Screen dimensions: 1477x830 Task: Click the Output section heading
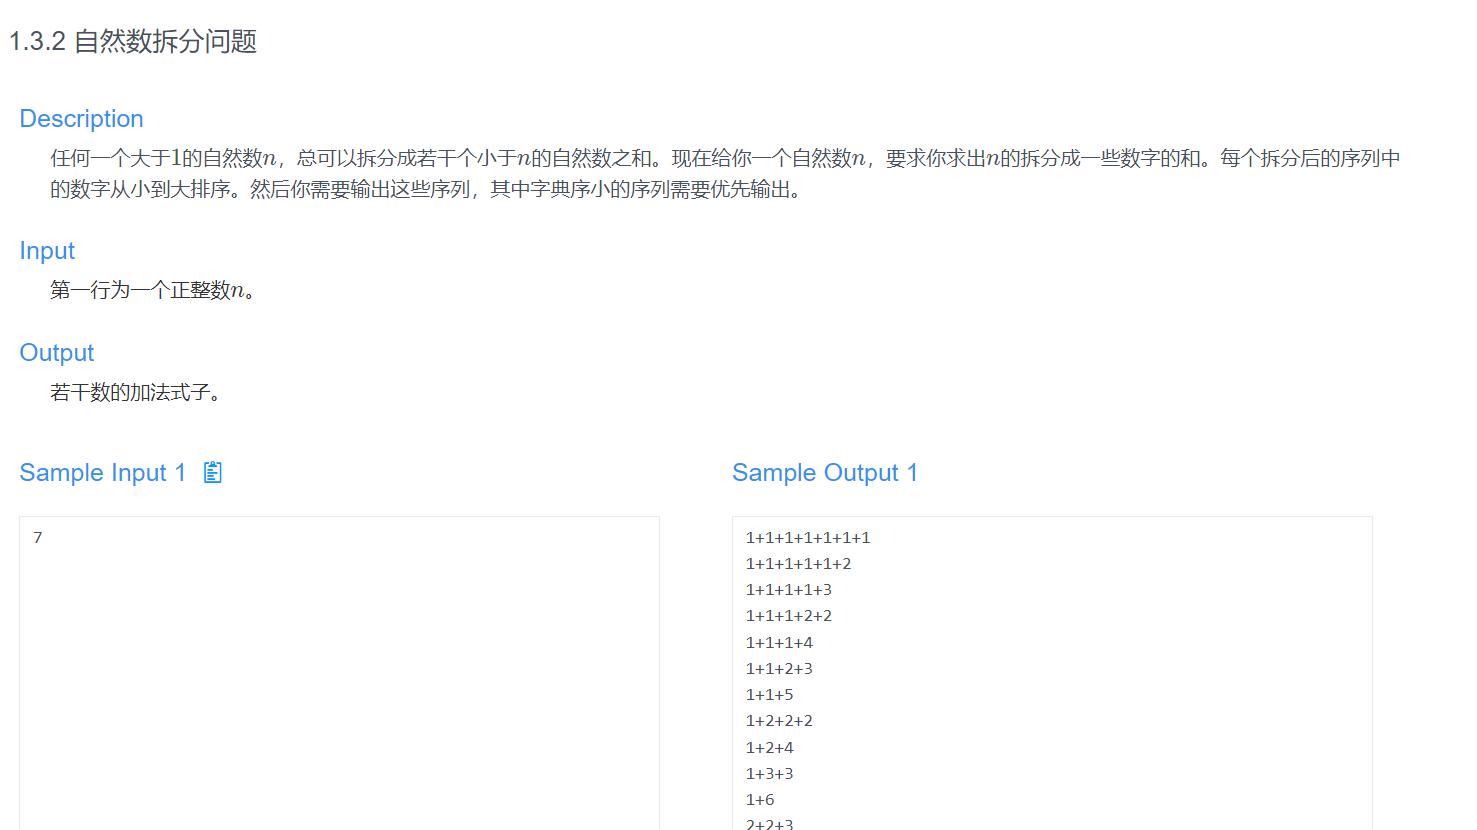[57, 353]
